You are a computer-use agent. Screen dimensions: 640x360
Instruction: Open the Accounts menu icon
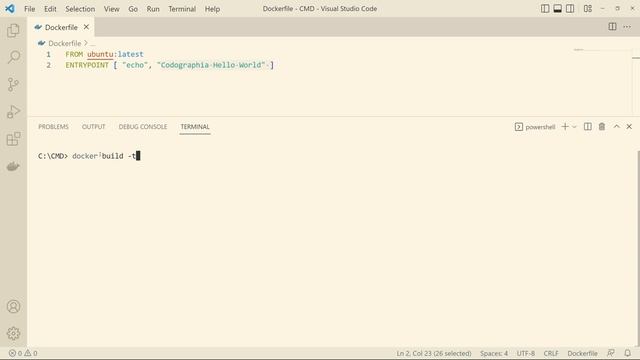tap(13, 307)
